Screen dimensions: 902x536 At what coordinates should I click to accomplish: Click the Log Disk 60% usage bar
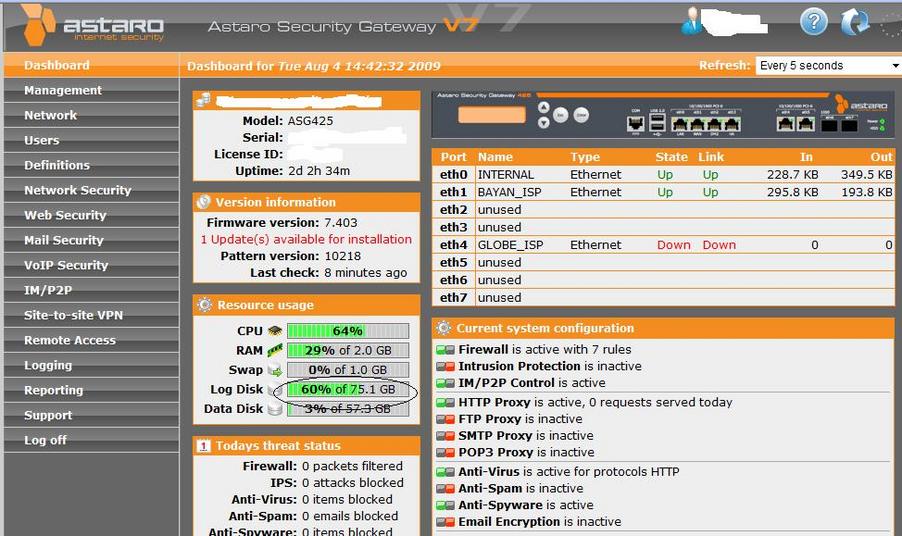(x=348, y=389)
